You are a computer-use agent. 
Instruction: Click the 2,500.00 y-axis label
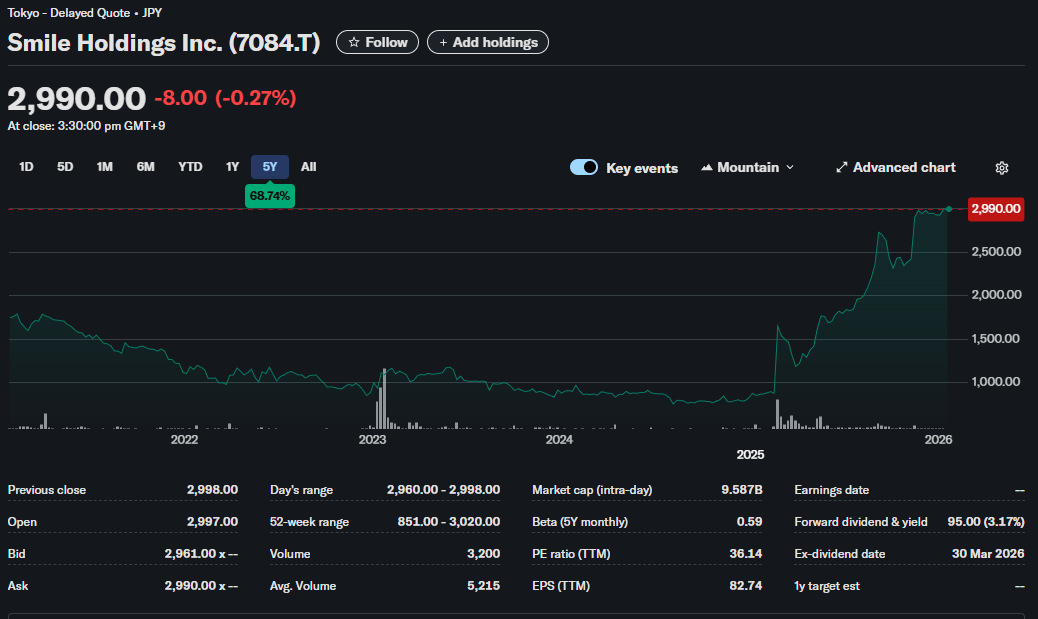tap(996, 252)
